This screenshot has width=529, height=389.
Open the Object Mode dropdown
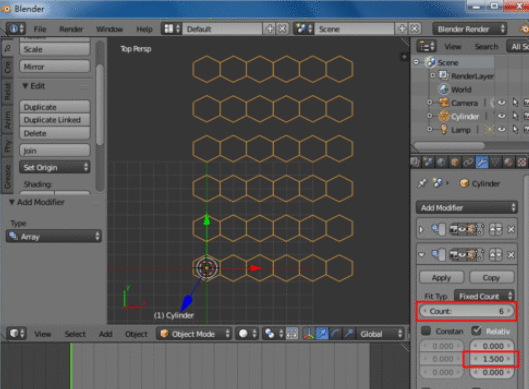[194, 334]
